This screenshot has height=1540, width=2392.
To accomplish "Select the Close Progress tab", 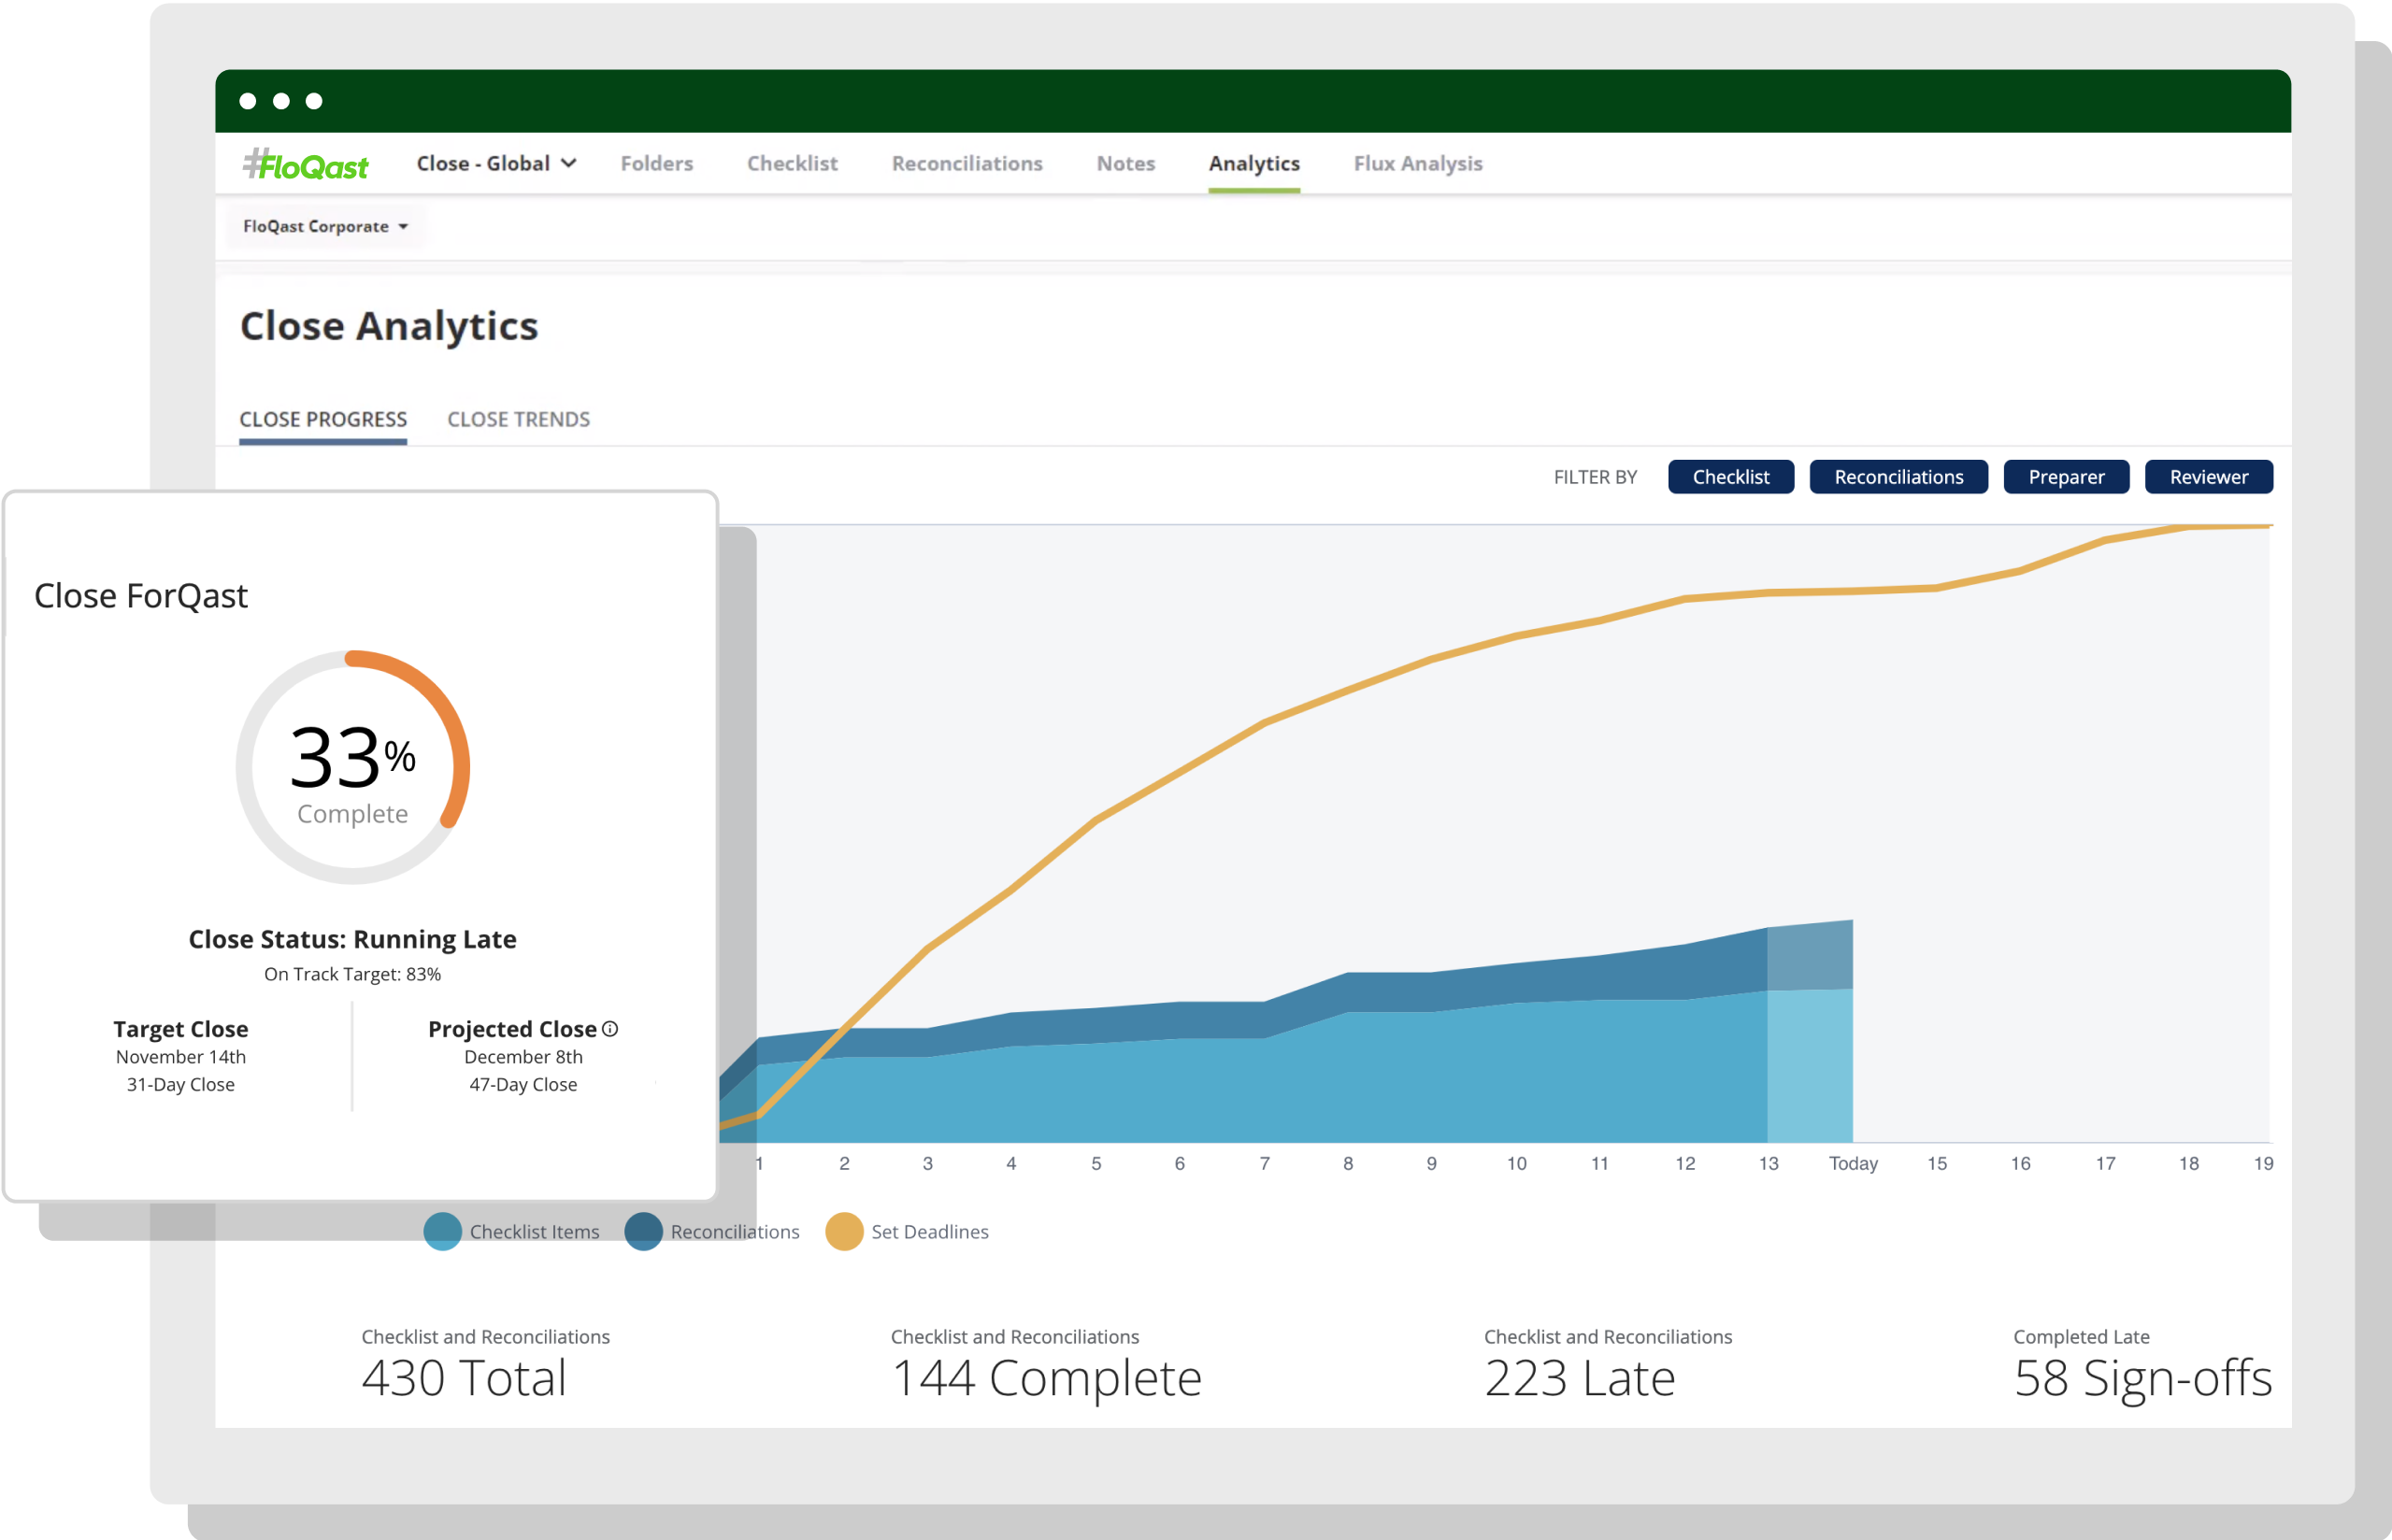I will pyautogui.click(x=323, y=419).
